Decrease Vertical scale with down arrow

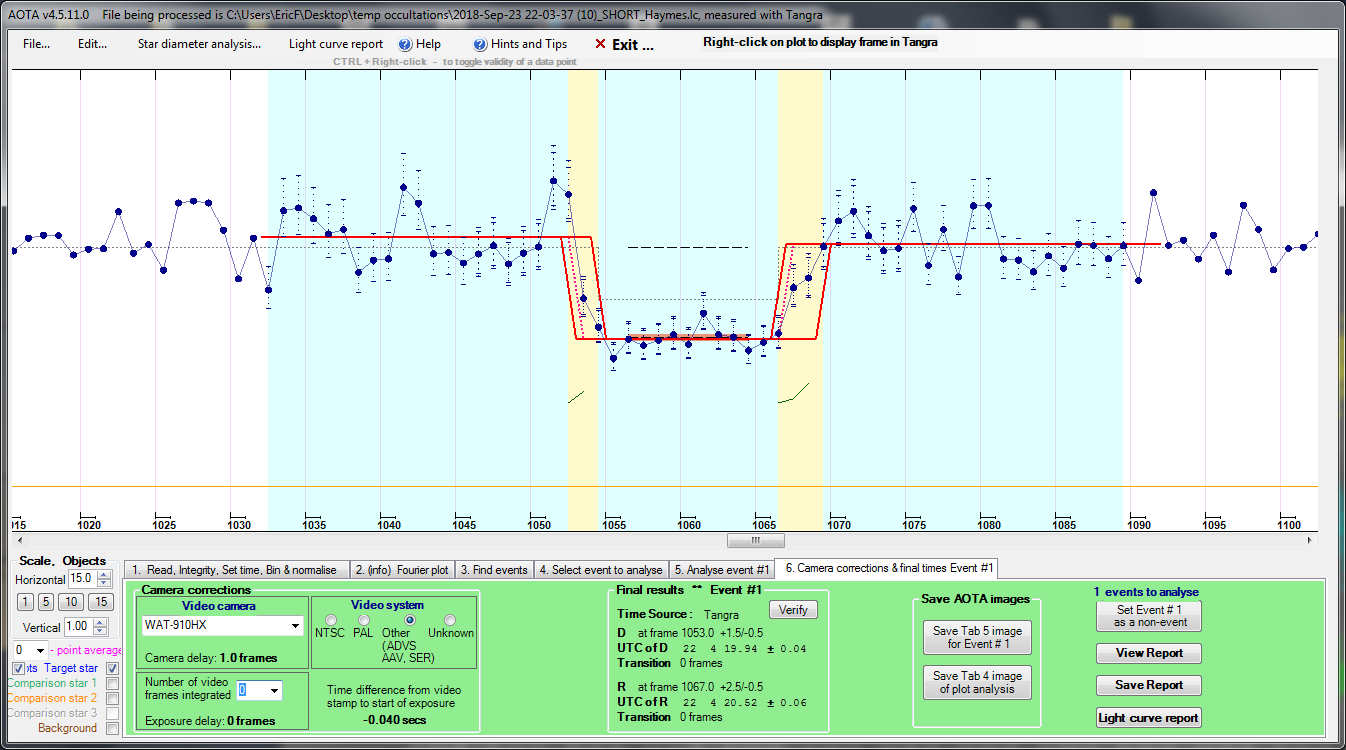100,632
